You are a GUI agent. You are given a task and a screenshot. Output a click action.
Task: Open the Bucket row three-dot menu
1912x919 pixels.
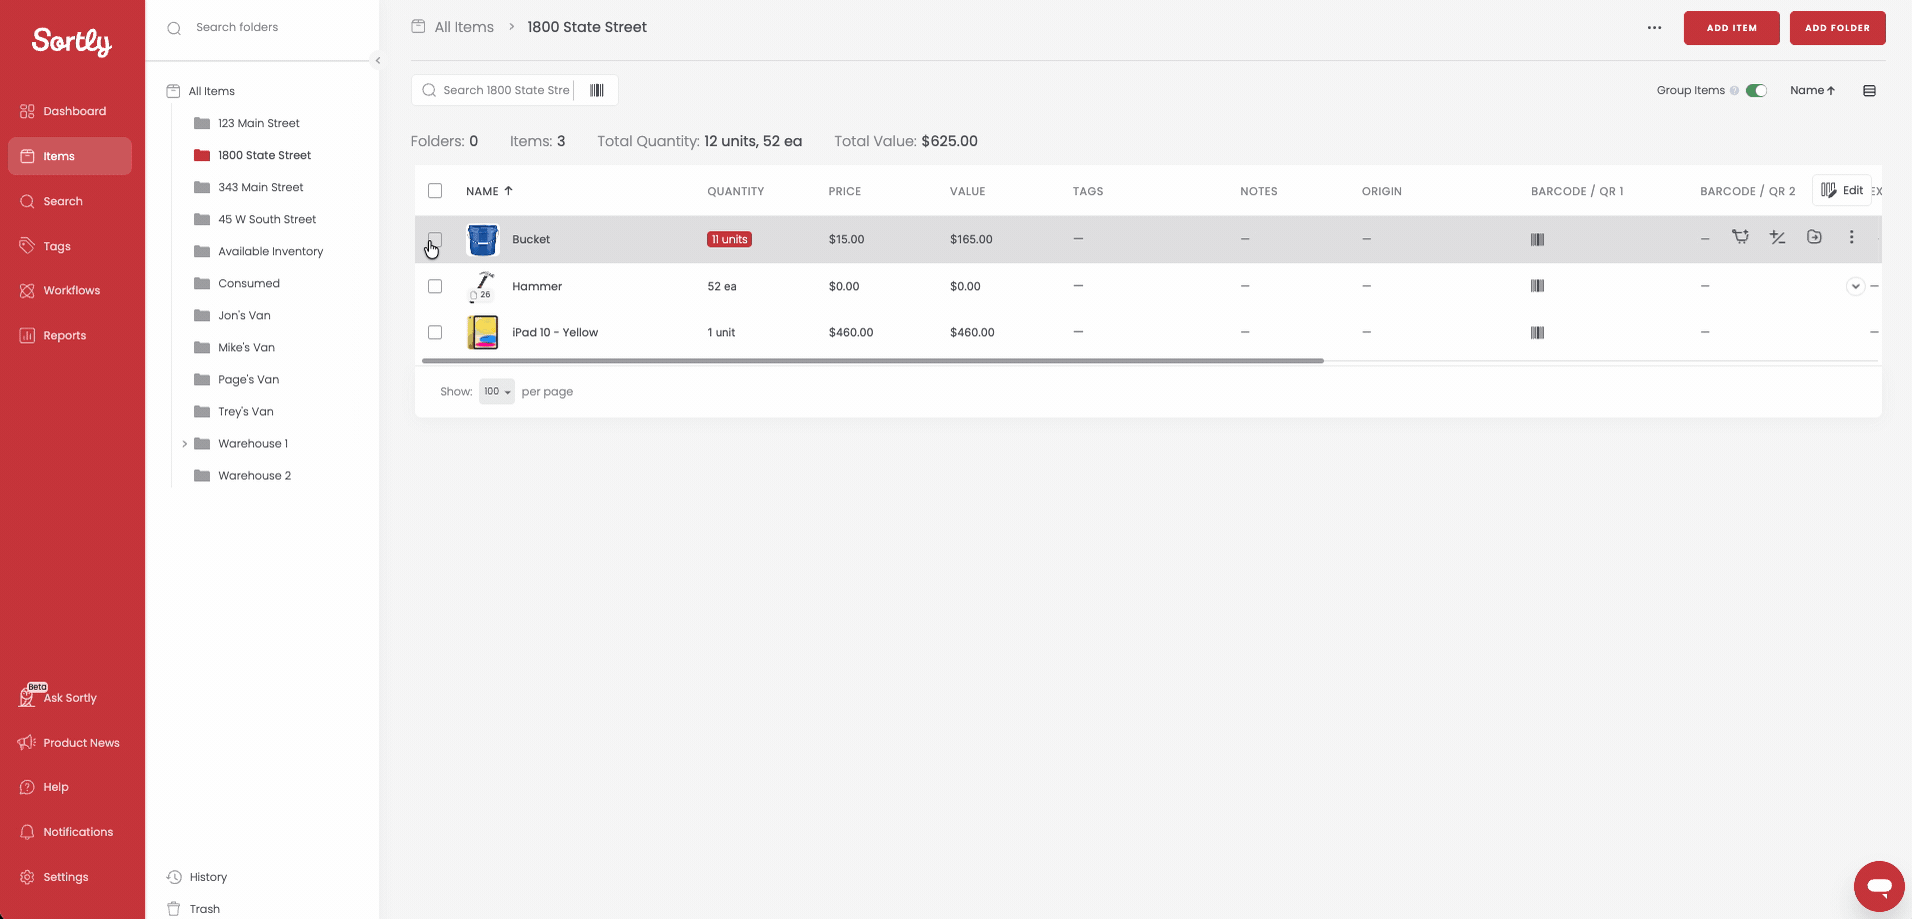[x=1851, y=237]
